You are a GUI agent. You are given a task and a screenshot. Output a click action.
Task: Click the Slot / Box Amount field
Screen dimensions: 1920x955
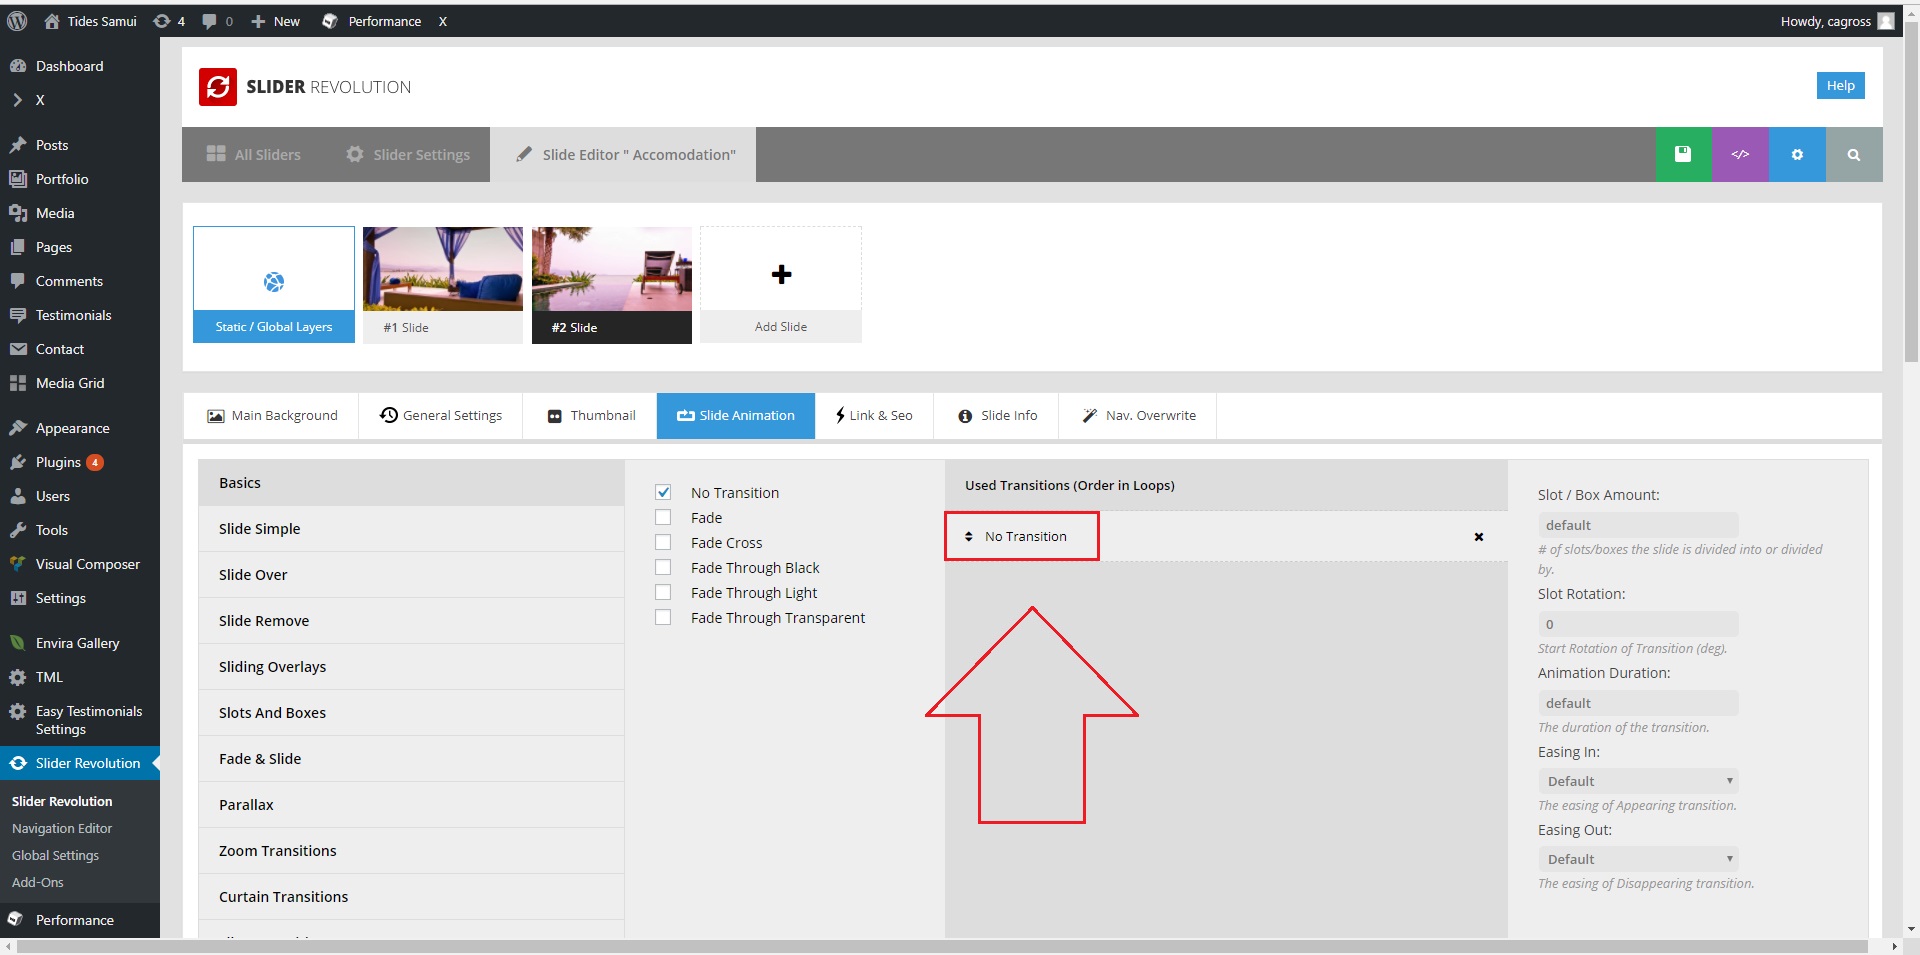pyautogui.click(x=1638, y=525)
